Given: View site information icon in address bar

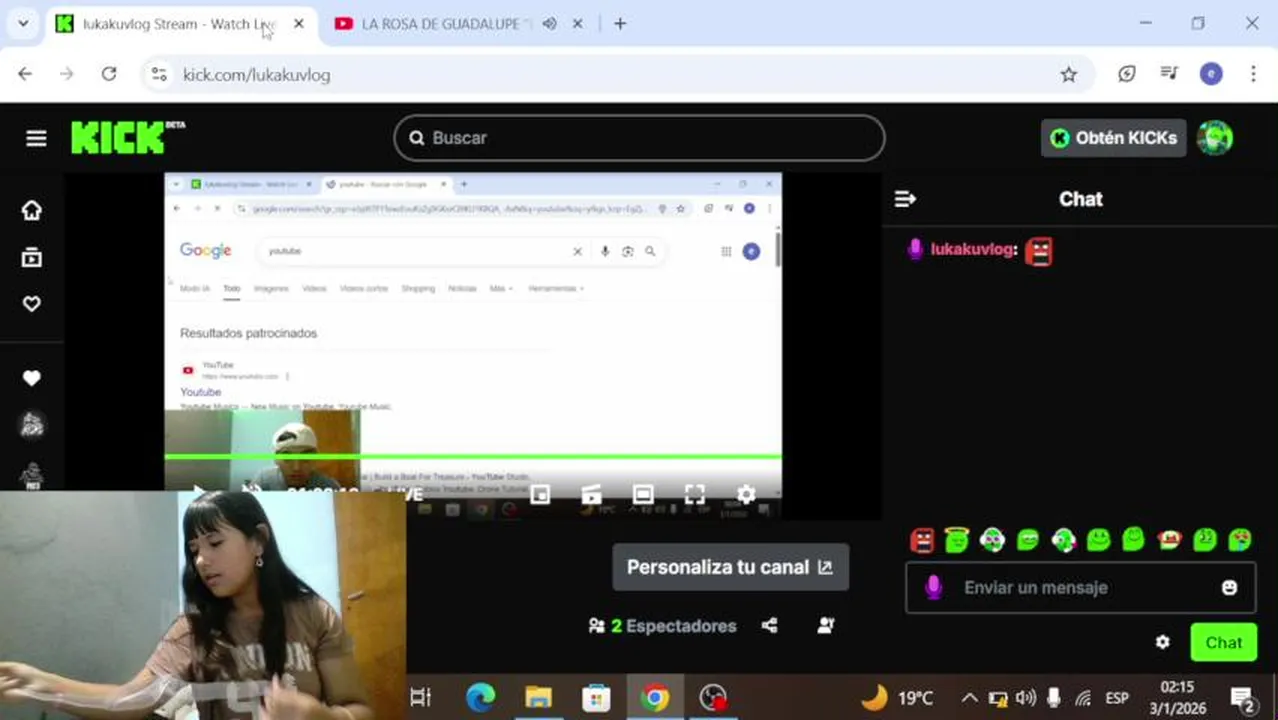Looking at the screenshot, I should point(157,74).
